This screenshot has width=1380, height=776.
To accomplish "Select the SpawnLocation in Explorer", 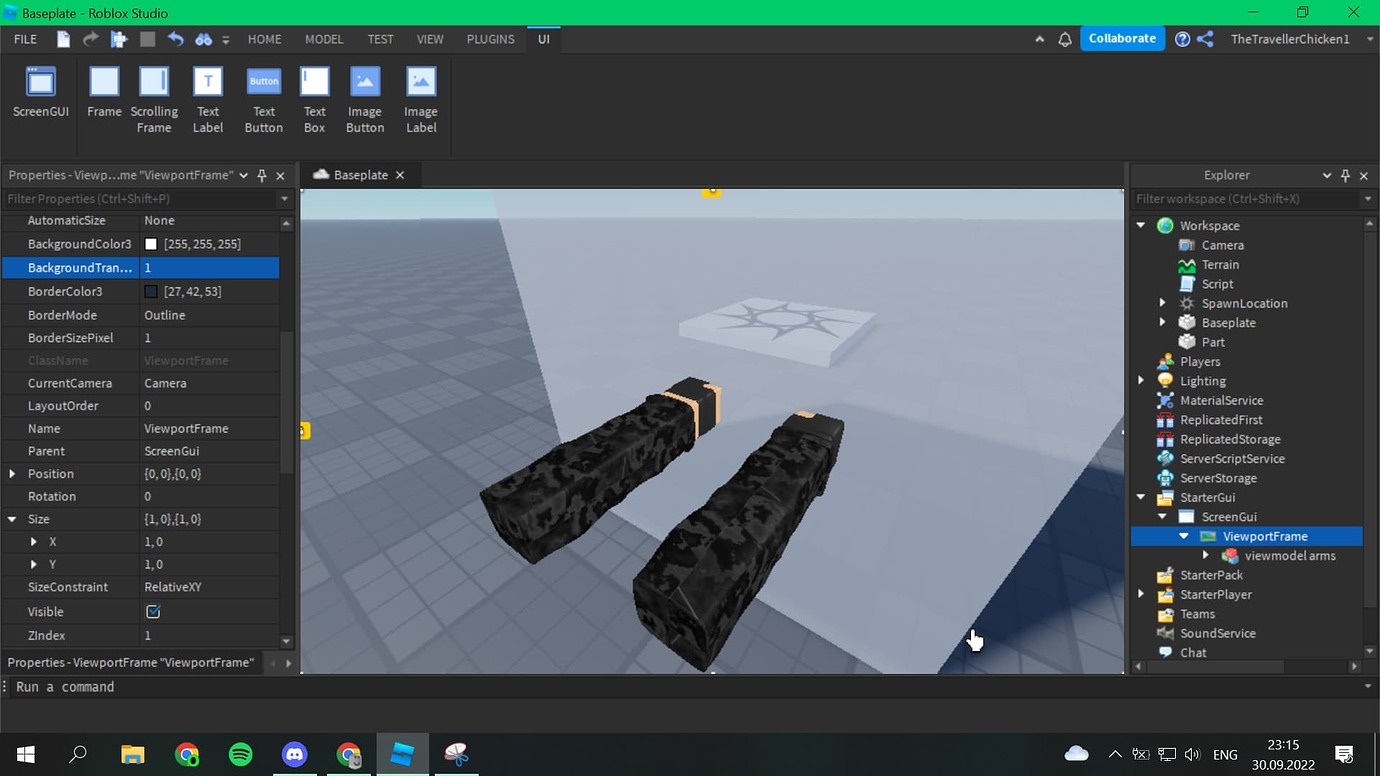I will (x=1244, y=303).
